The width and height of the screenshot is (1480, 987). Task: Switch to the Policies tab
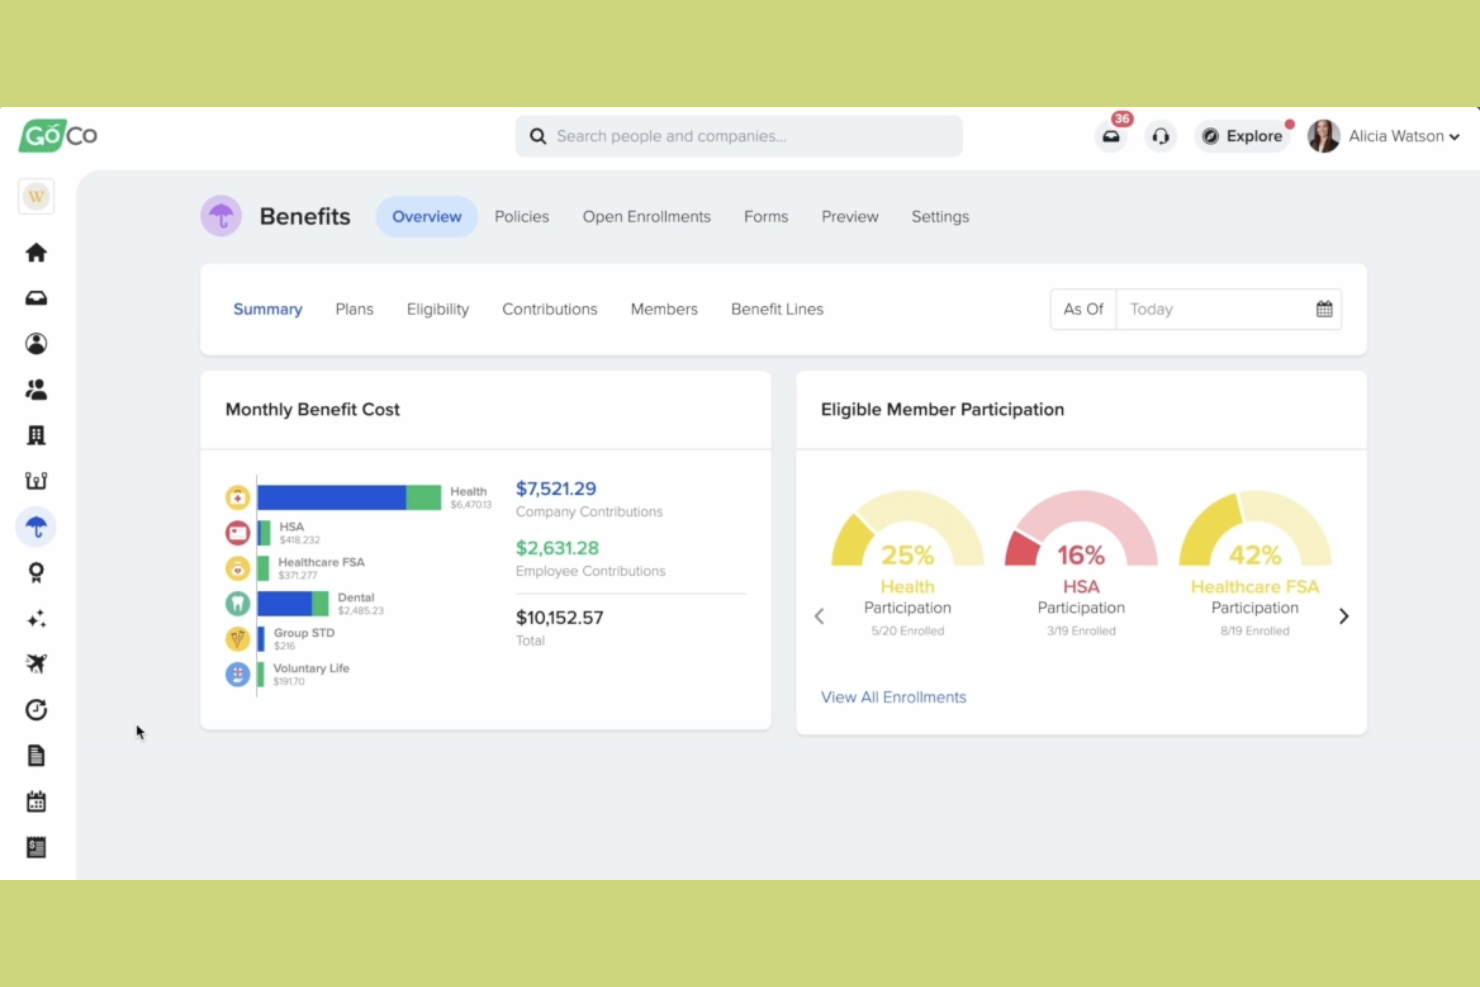(x=521, y=216)
